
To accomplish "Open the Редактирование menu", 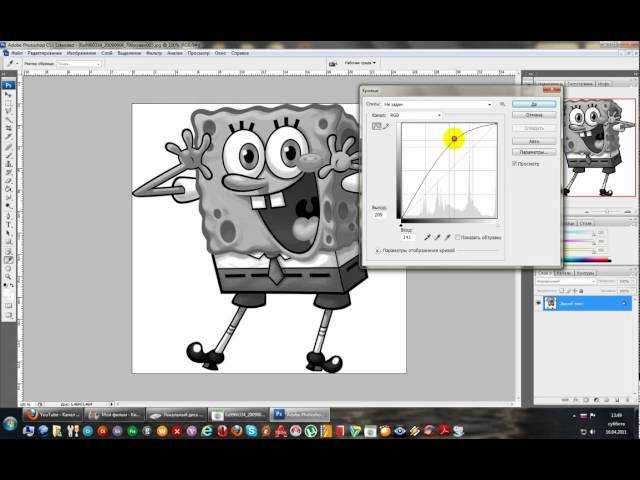I will (x=45, y=53).
